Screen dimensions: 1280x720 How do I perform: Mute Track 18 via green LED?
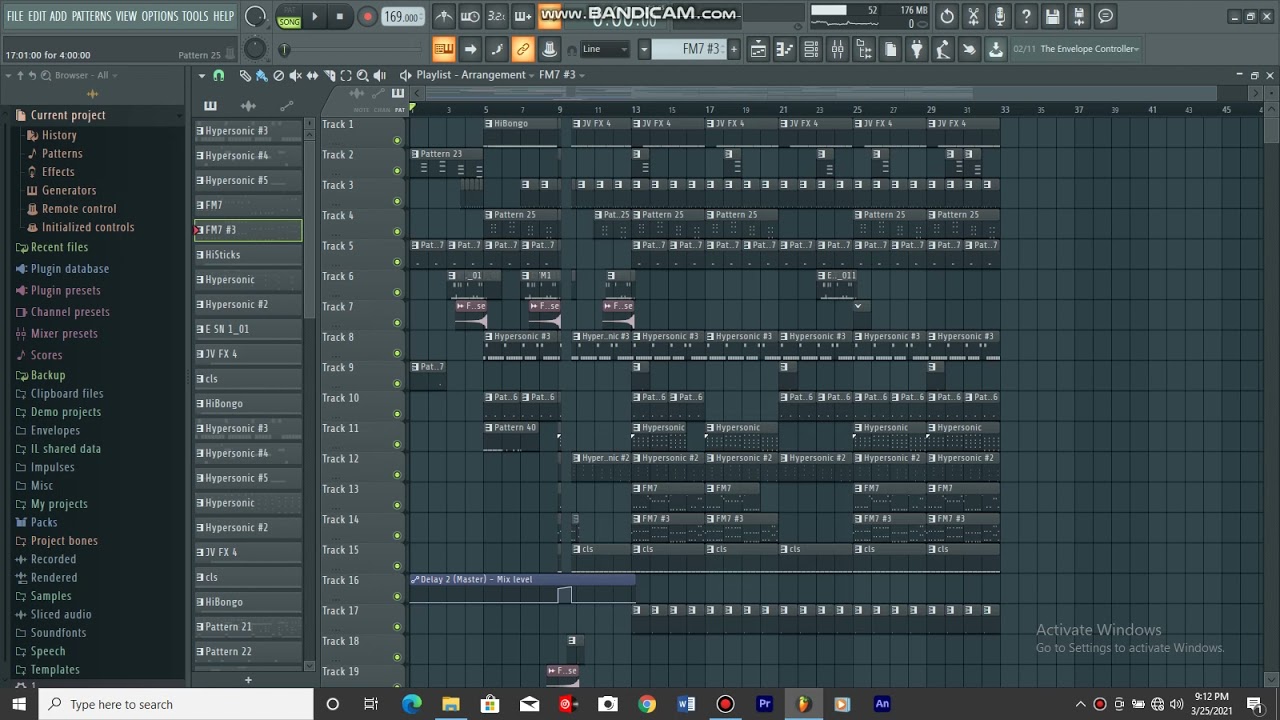[397, 657]
